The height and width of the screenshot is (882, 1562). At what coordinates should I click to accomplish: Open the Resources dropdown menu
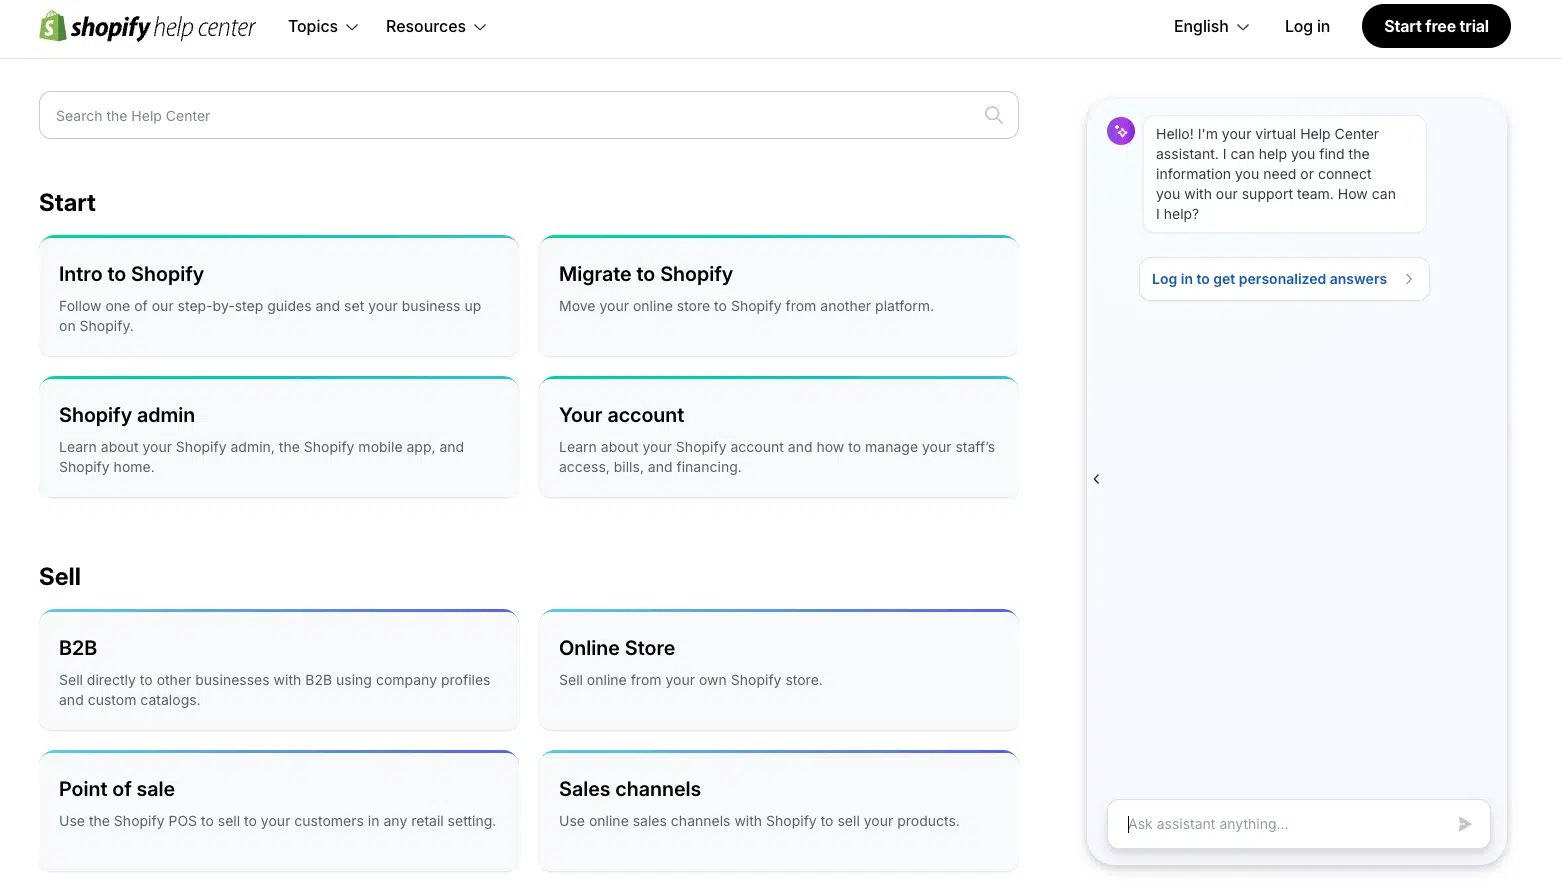tap(436, 27)
